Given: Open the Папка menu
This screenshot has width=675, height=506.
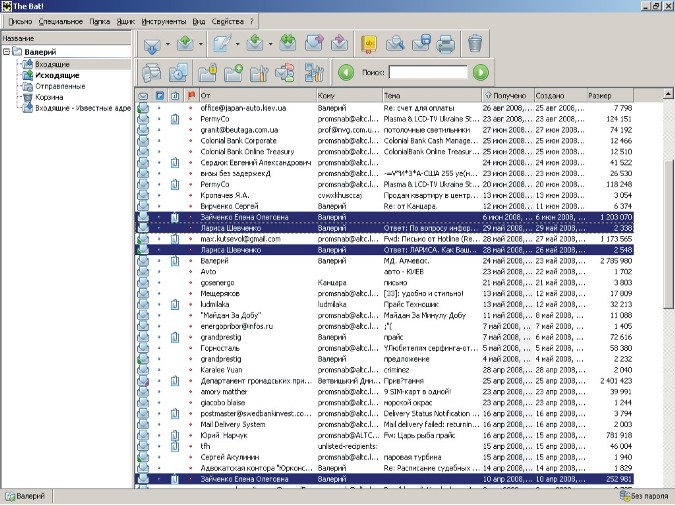Looking at the screenshot, I should tap(99, 22).
